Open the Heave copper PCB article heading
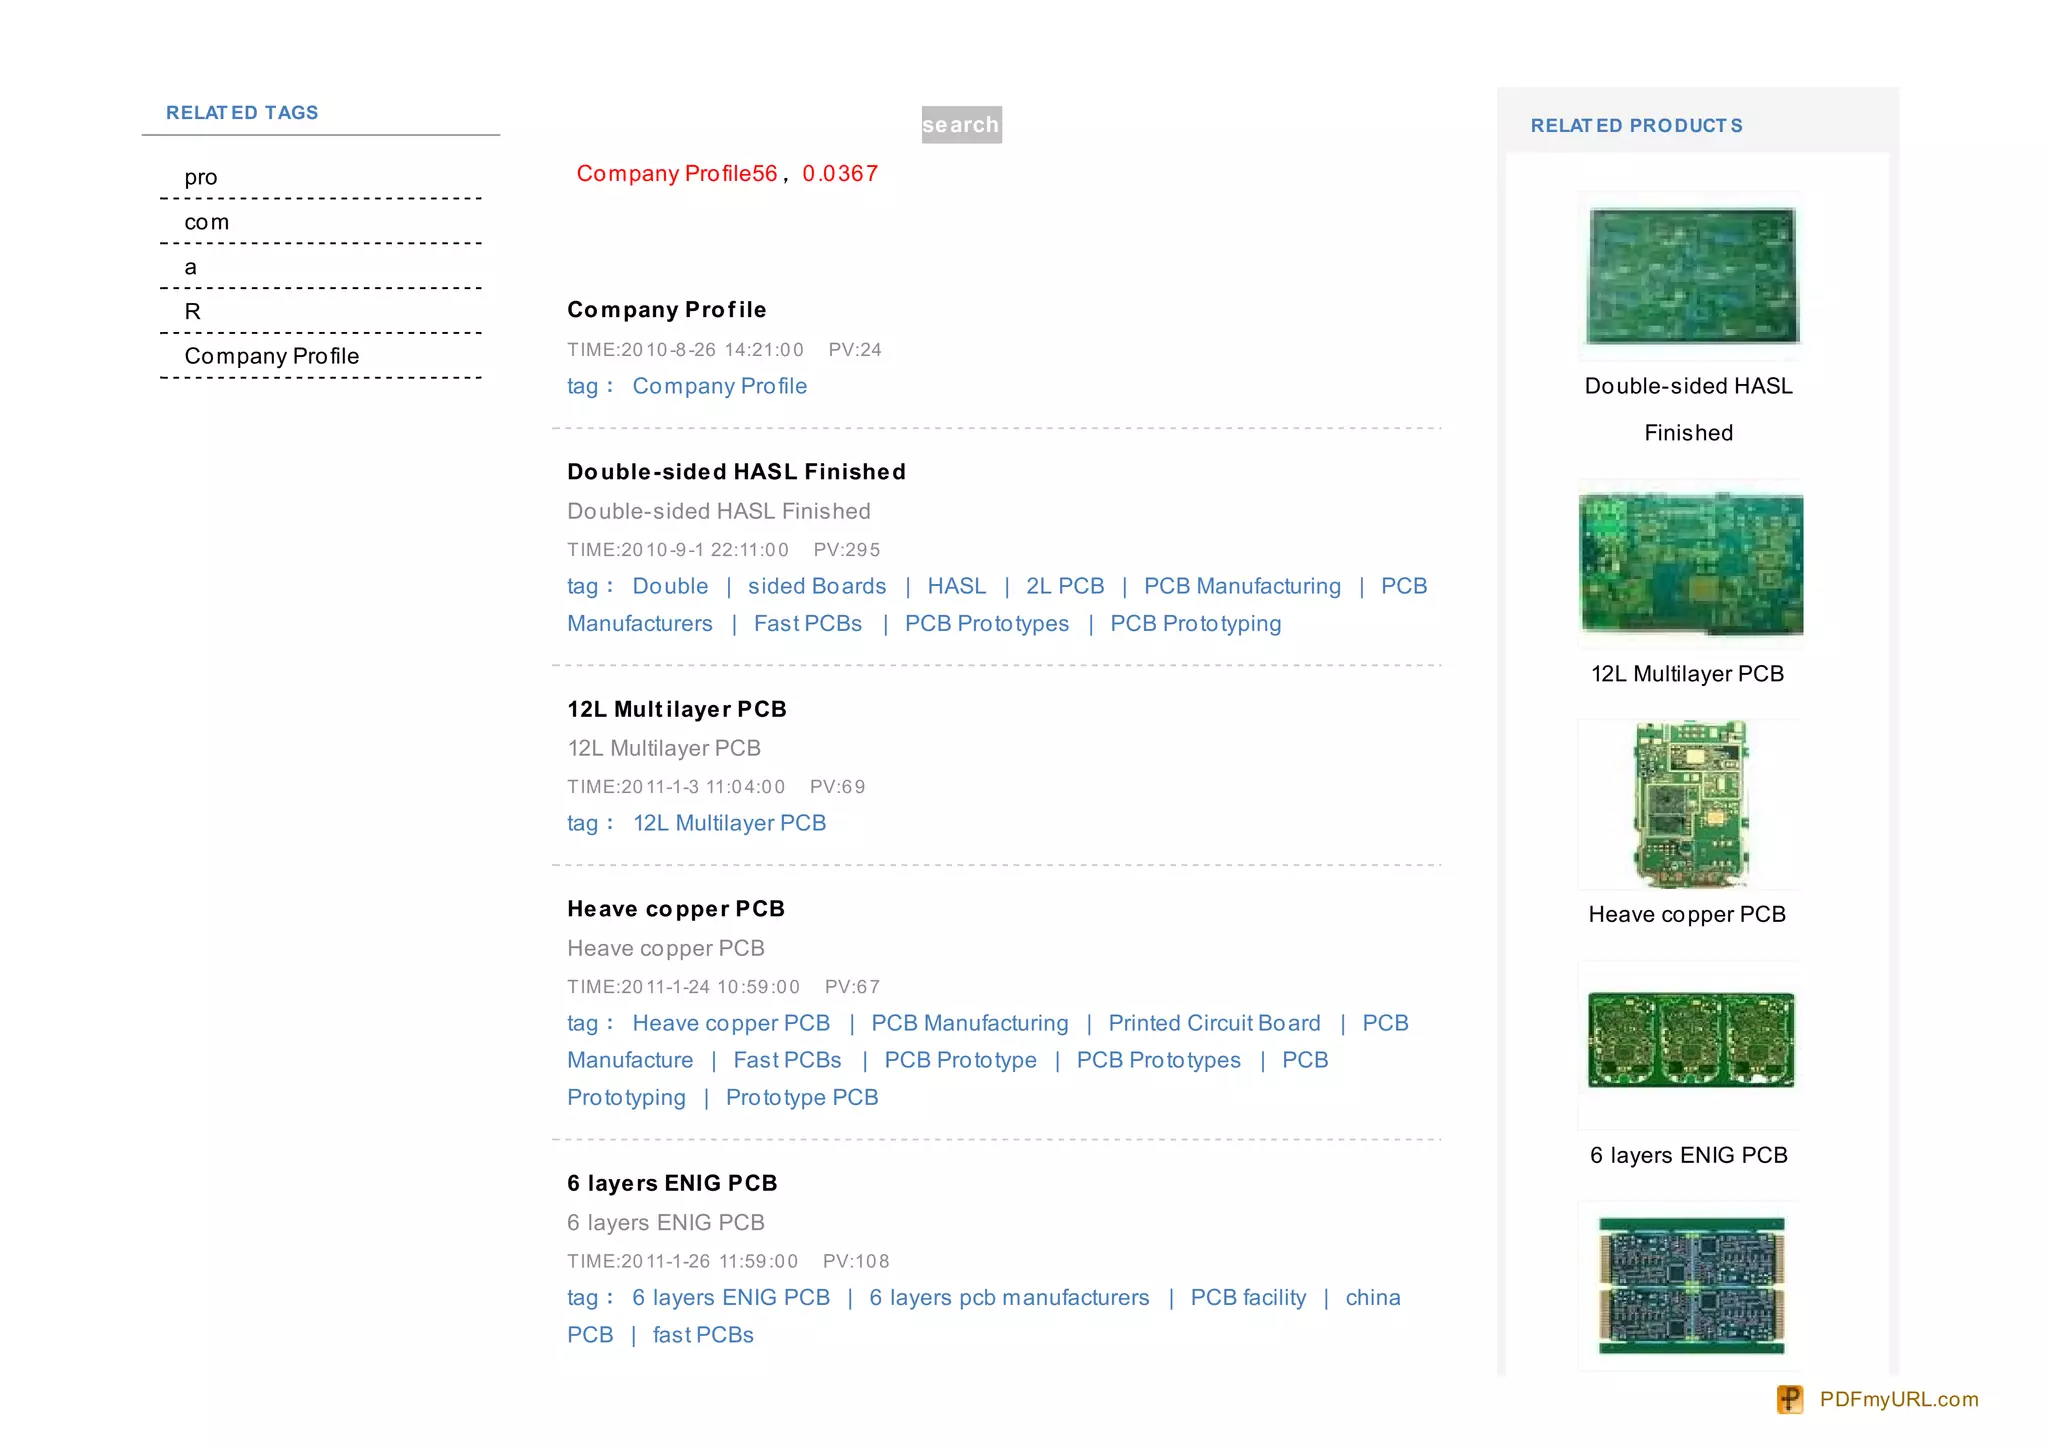Image resolution: width=2048 pixels, height=1447 pixels. coord(676,909)
